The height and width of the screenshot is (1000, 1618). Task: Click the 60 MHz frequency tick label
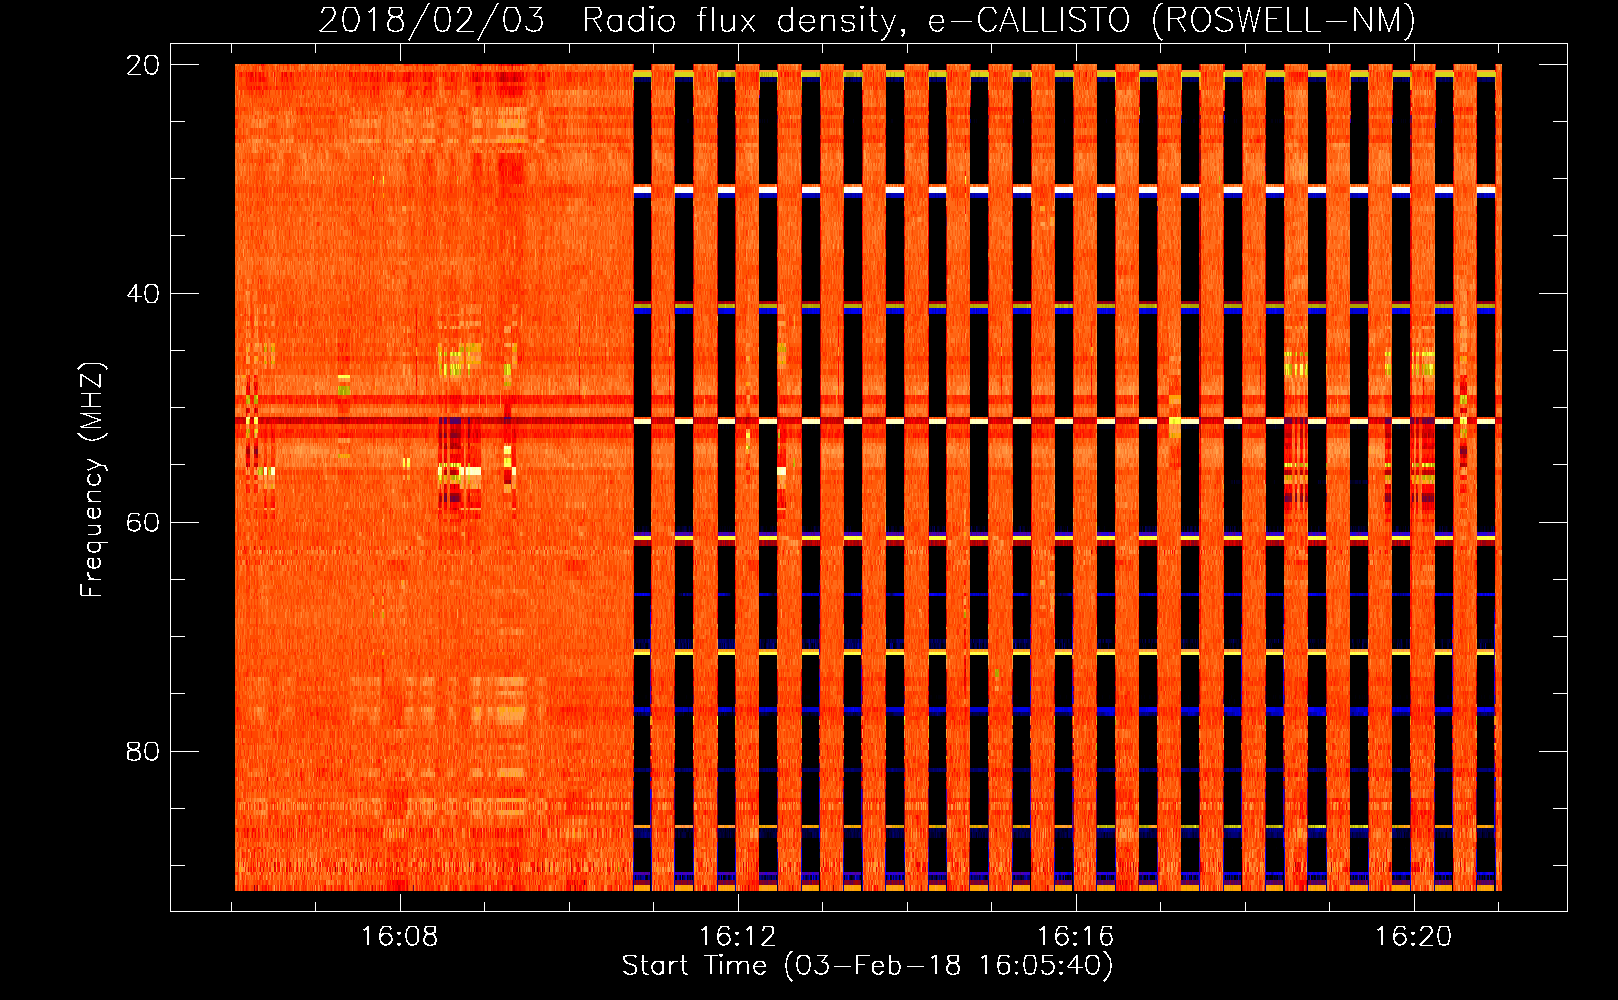[x=143, y=522]
